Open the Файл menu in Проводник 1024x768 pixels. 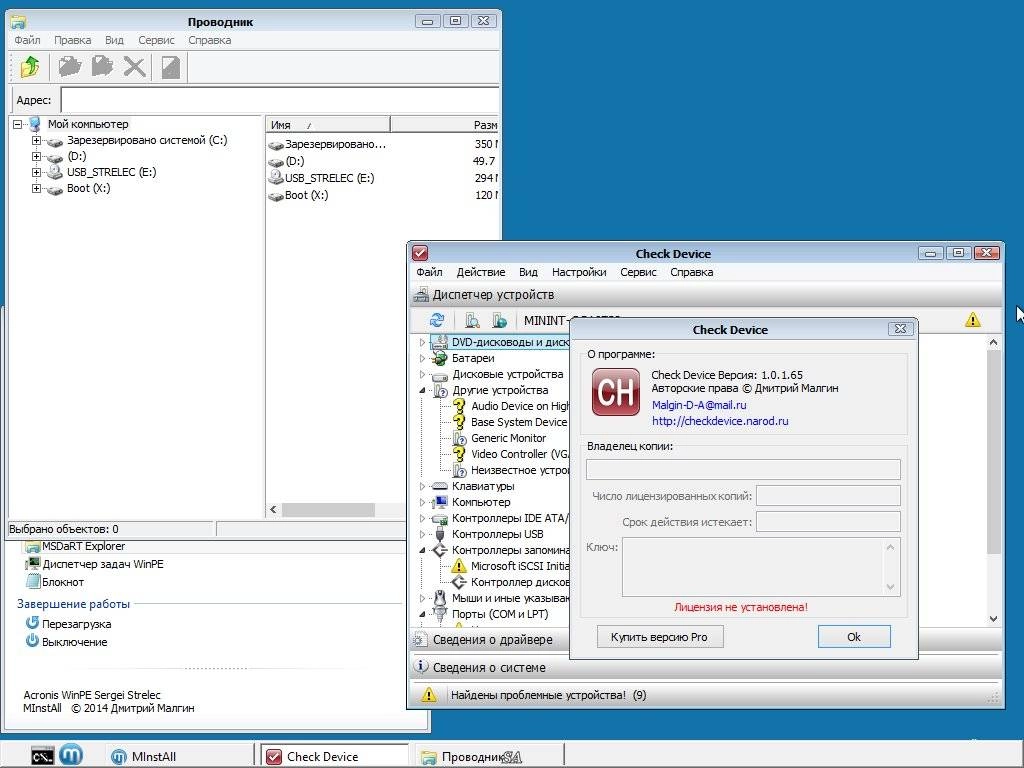click(27, 40)
